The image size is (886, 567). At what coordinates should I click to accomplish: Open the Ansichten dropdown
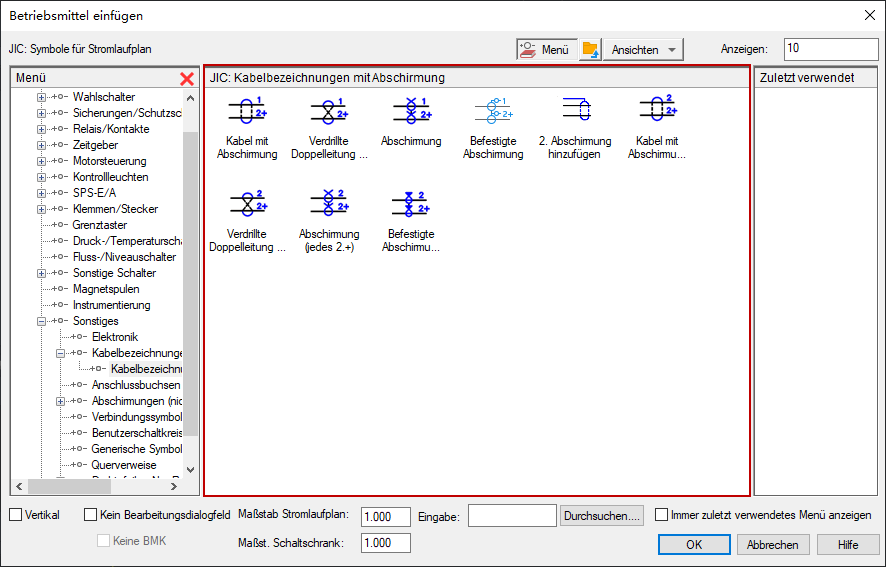pyautogui.click(x=643, y=49)
